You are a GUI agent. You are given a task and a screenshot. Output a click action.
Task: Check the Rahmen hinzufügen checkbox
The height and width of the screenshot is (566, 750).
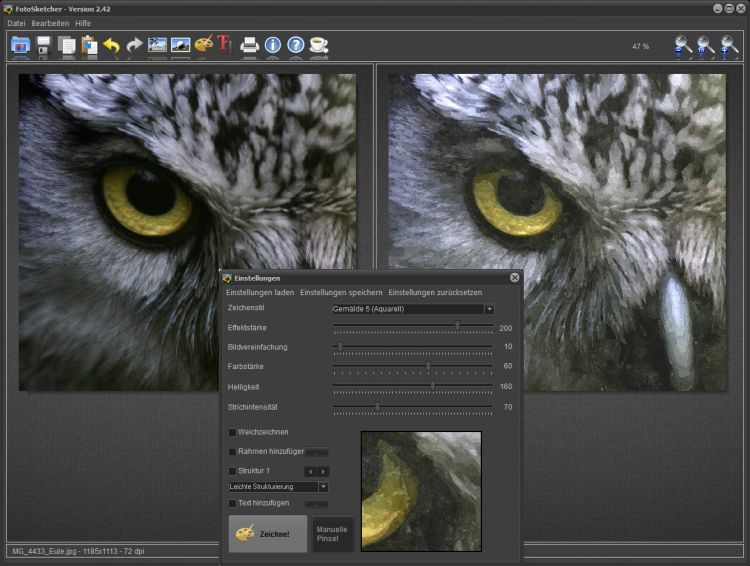(x=233, y=452)
